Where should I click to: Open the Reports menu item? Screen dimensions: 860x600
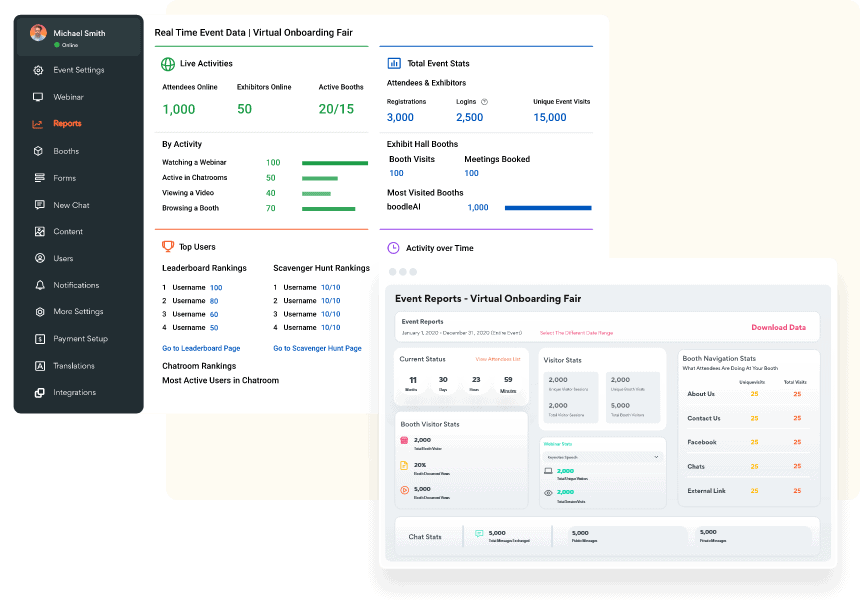click(67, 124)
